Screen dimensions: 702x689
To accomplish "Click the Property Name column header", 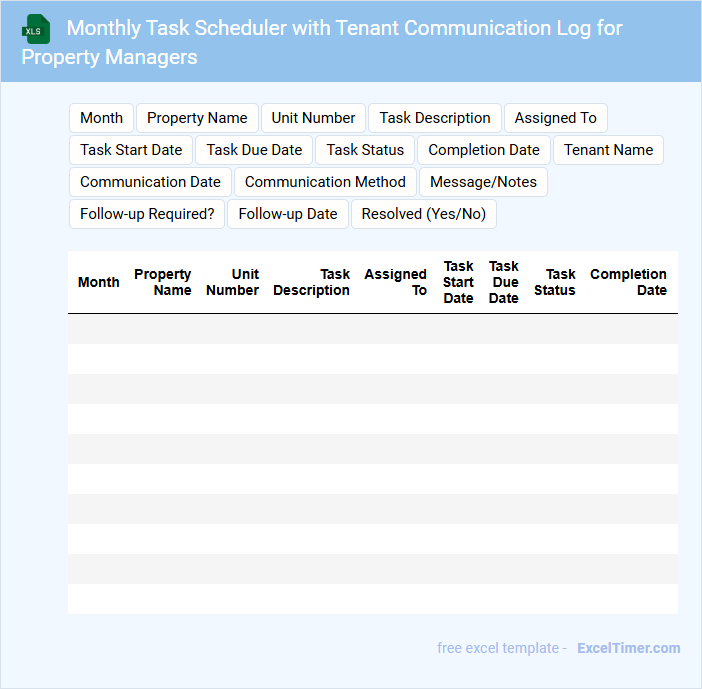I will click(x=163, y=282).
